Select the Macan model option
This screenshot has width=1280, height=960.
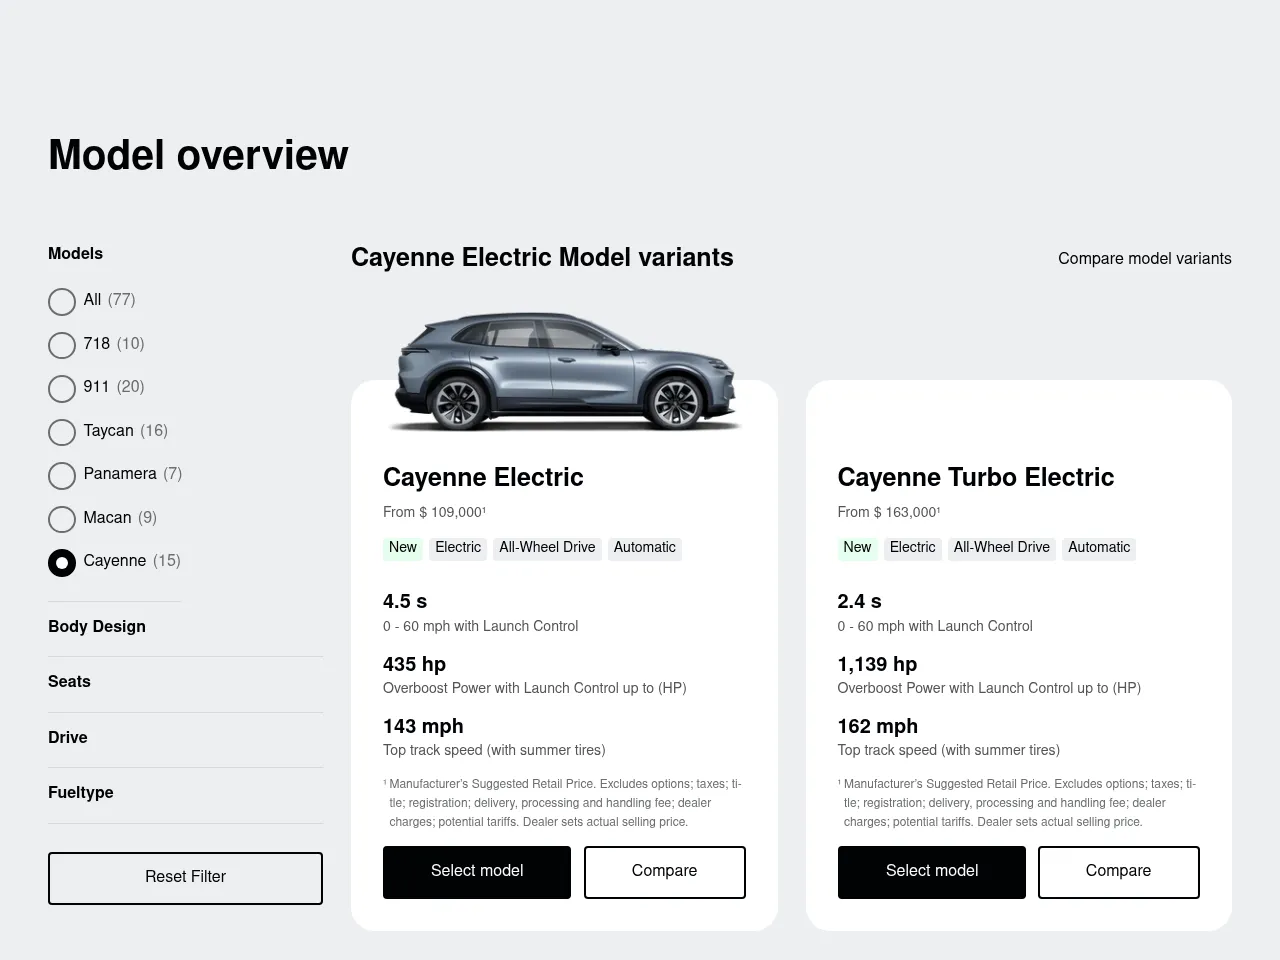pyautogui.click(x=62, y=519)
